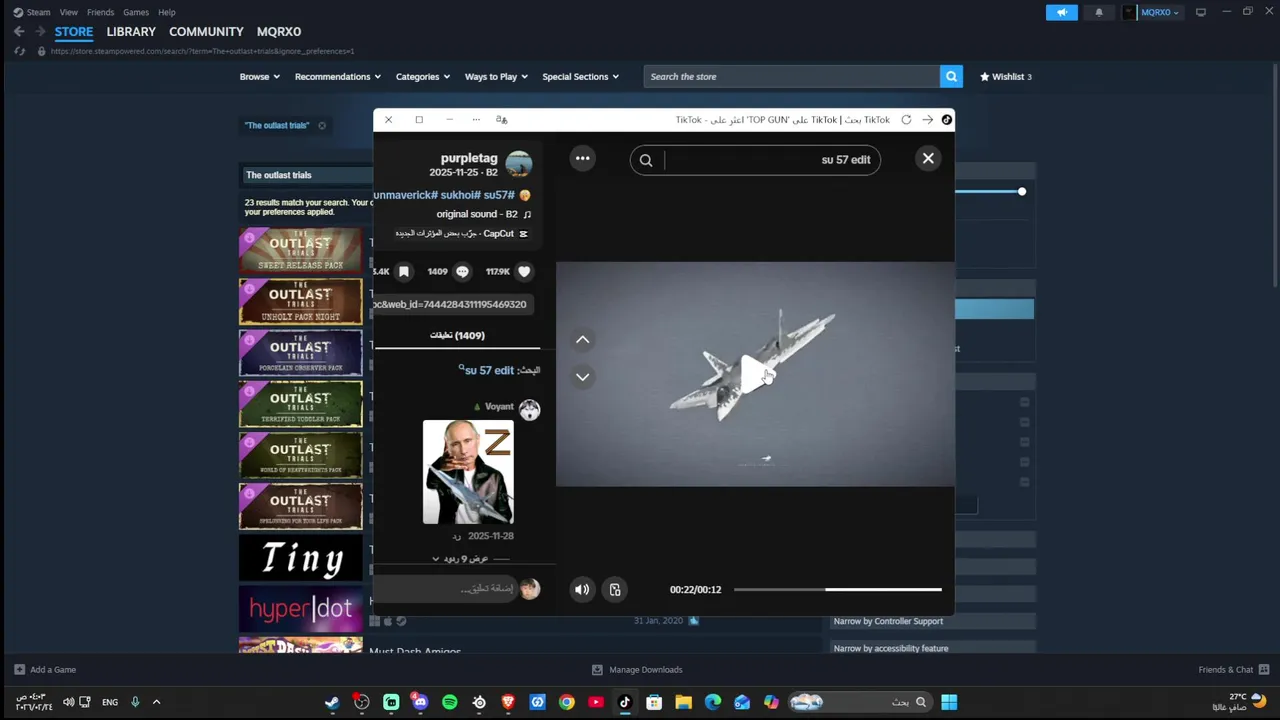Click the search magnifier icon in TikTok
This screenshot has height=720, width=1280.
tap(646, 160)
